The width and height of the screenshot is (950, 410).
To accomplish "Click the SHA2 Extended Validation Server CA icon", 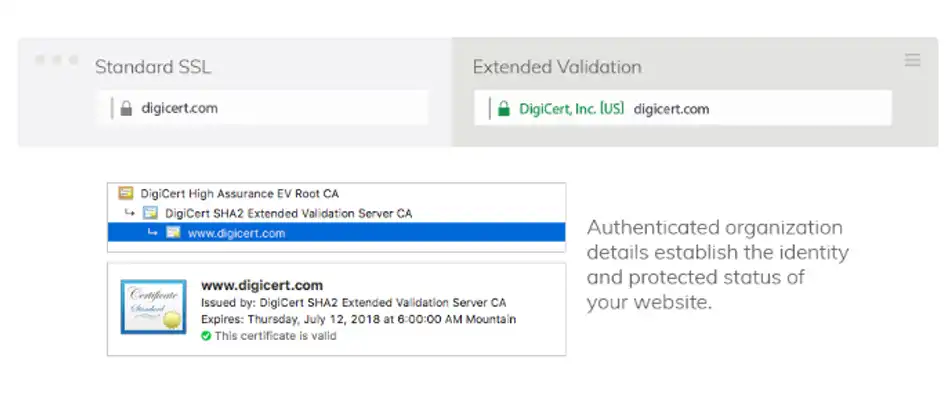I will tap(150, 213).
